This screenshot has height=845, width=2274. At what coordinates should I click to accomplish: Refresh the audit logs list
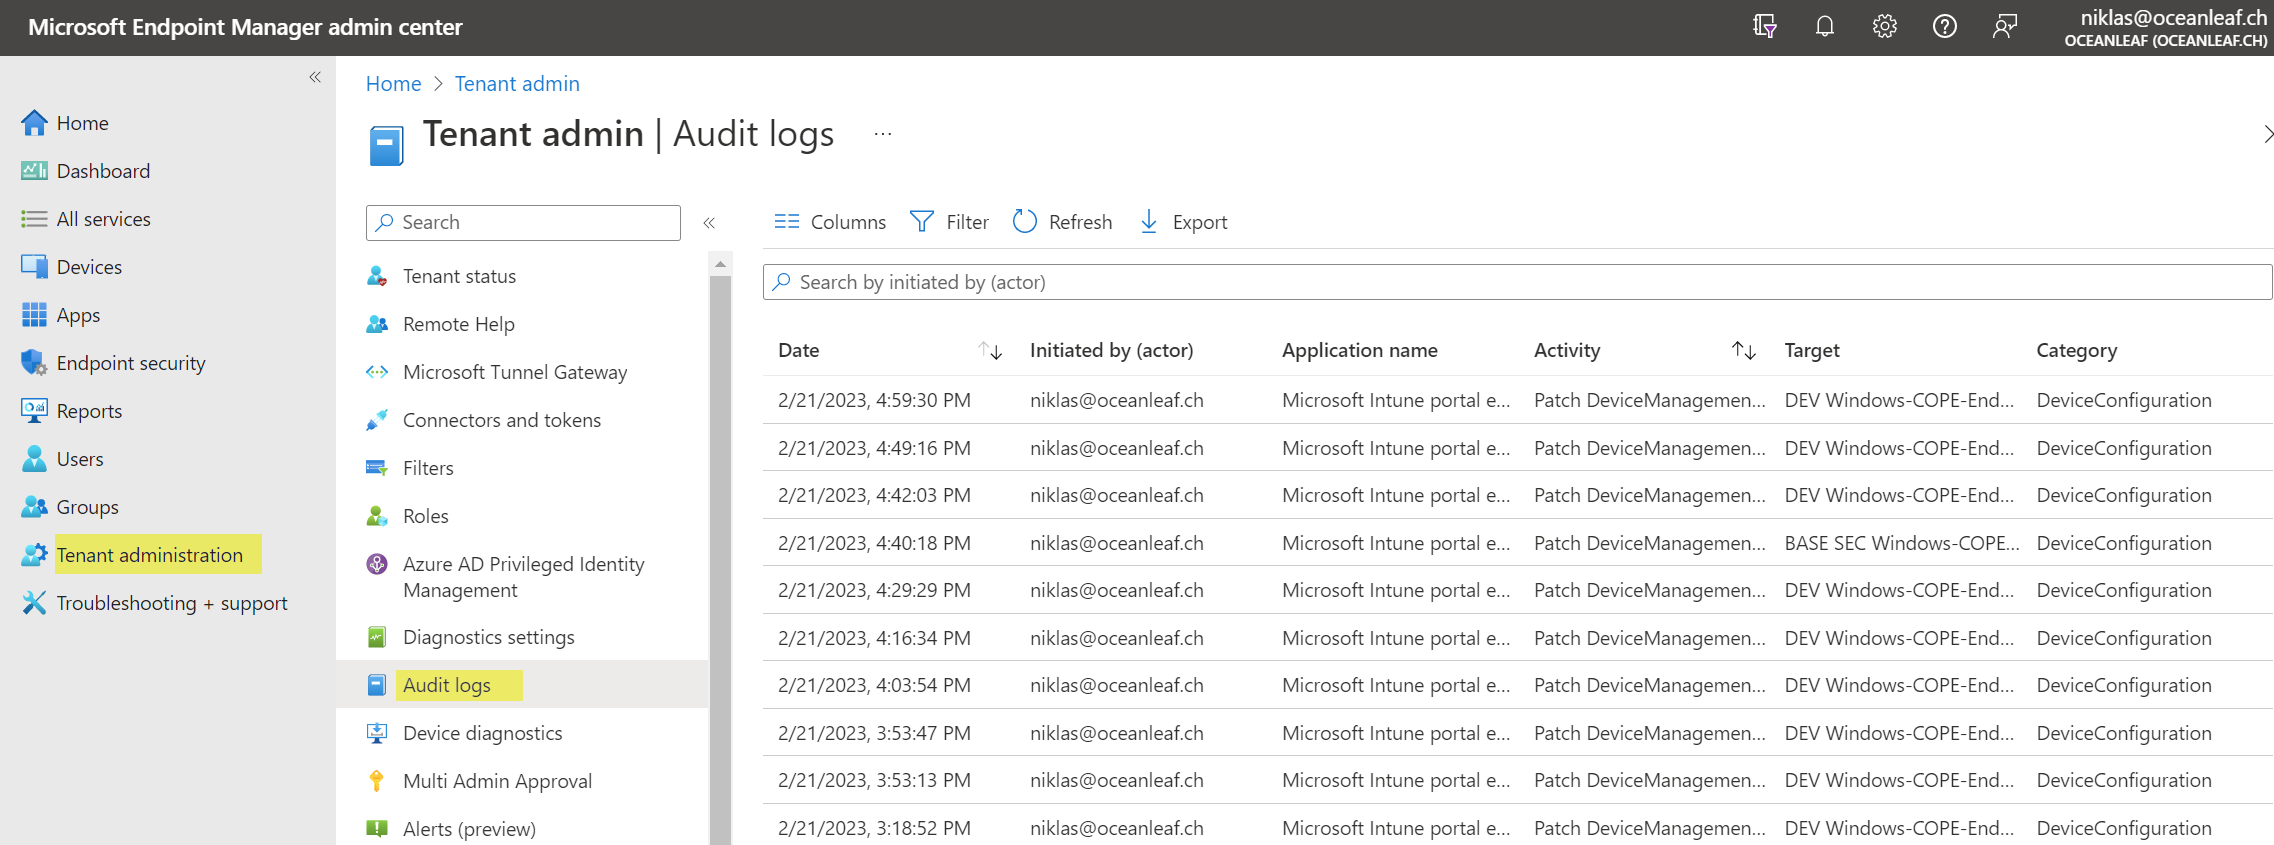1062,222
